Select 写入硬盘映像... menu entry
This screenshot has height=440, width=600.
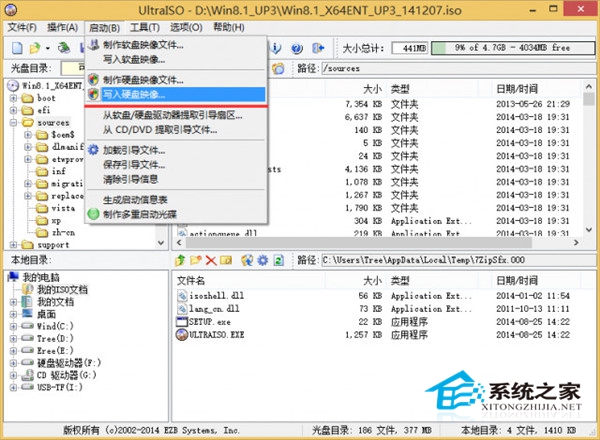[176, 94]
